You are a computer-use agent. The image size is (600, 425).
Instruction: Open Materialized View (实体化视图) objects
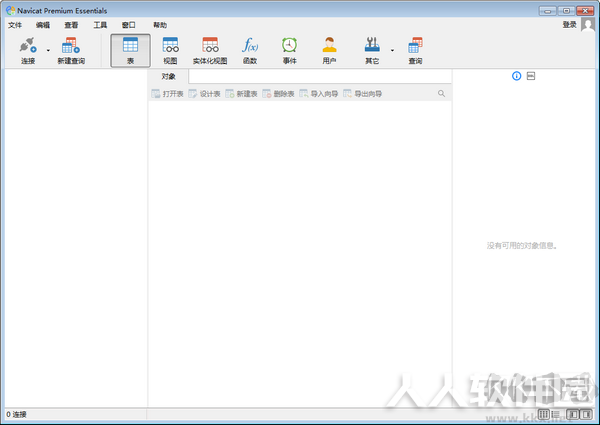[210, 50]
